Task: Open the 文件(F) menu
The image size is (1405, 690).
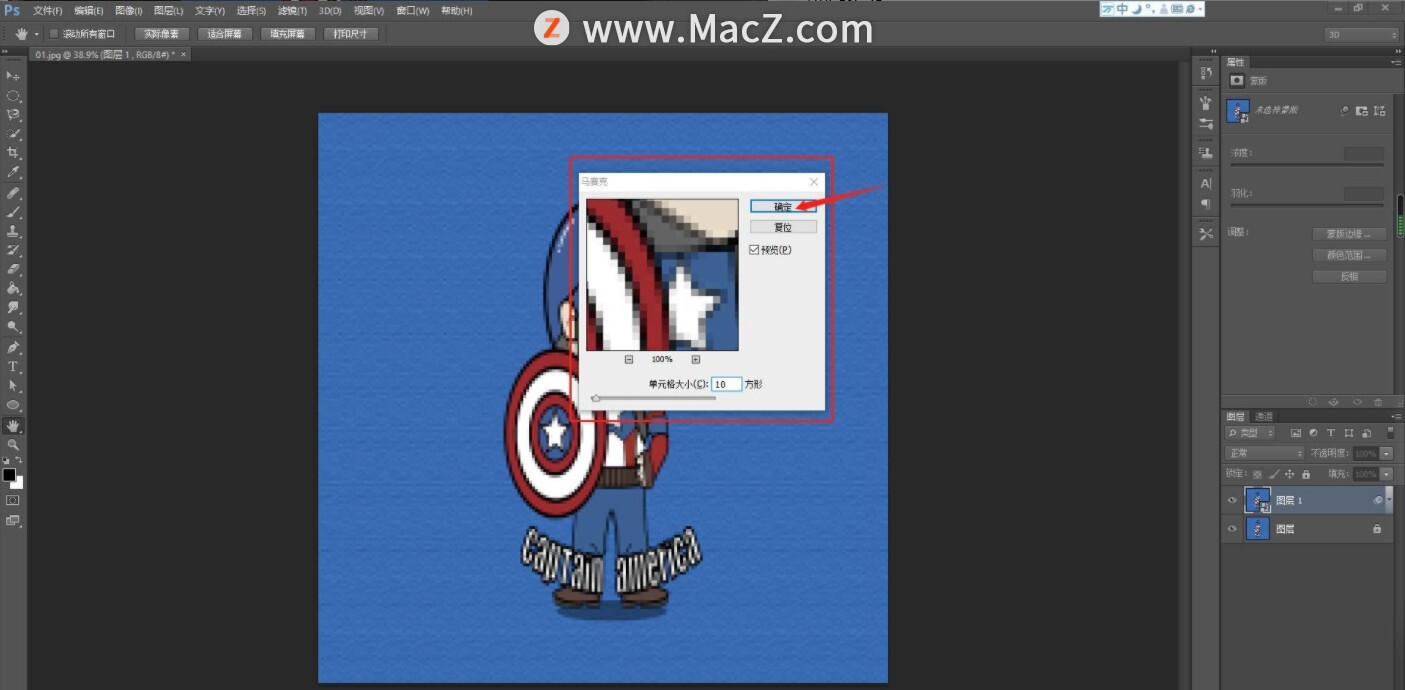Action: pyautogui.click(x=48, y=11)
